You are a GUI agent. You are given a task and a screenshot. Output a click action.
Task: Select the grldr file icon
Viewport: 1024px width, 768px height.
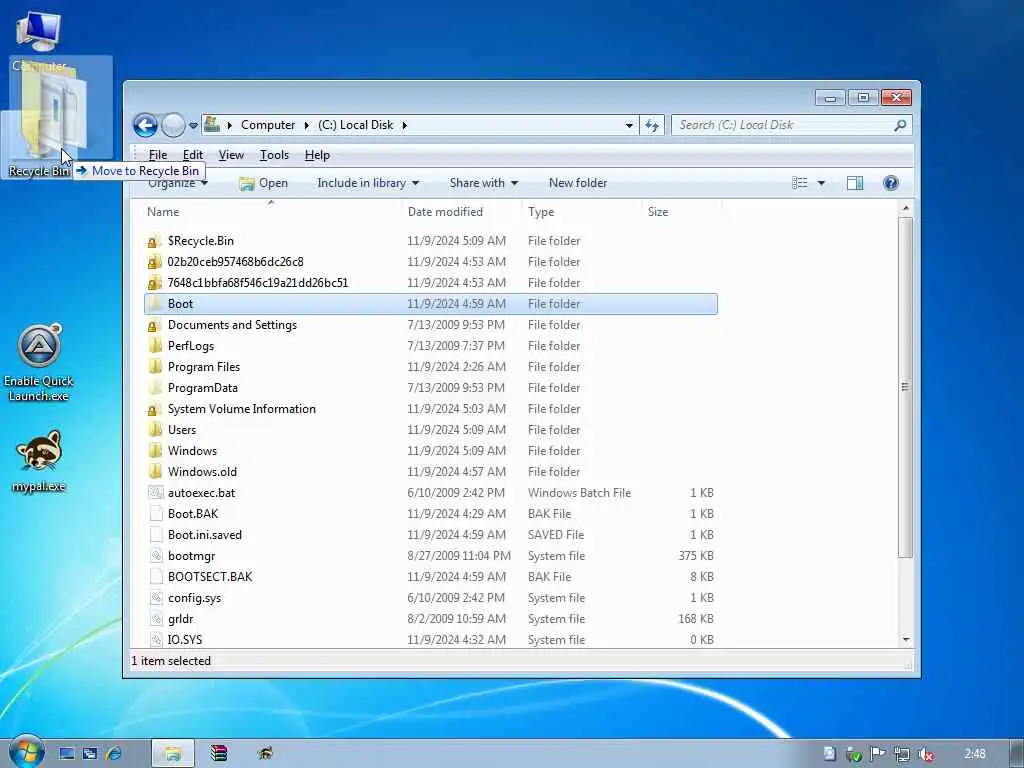click(155, 619)
